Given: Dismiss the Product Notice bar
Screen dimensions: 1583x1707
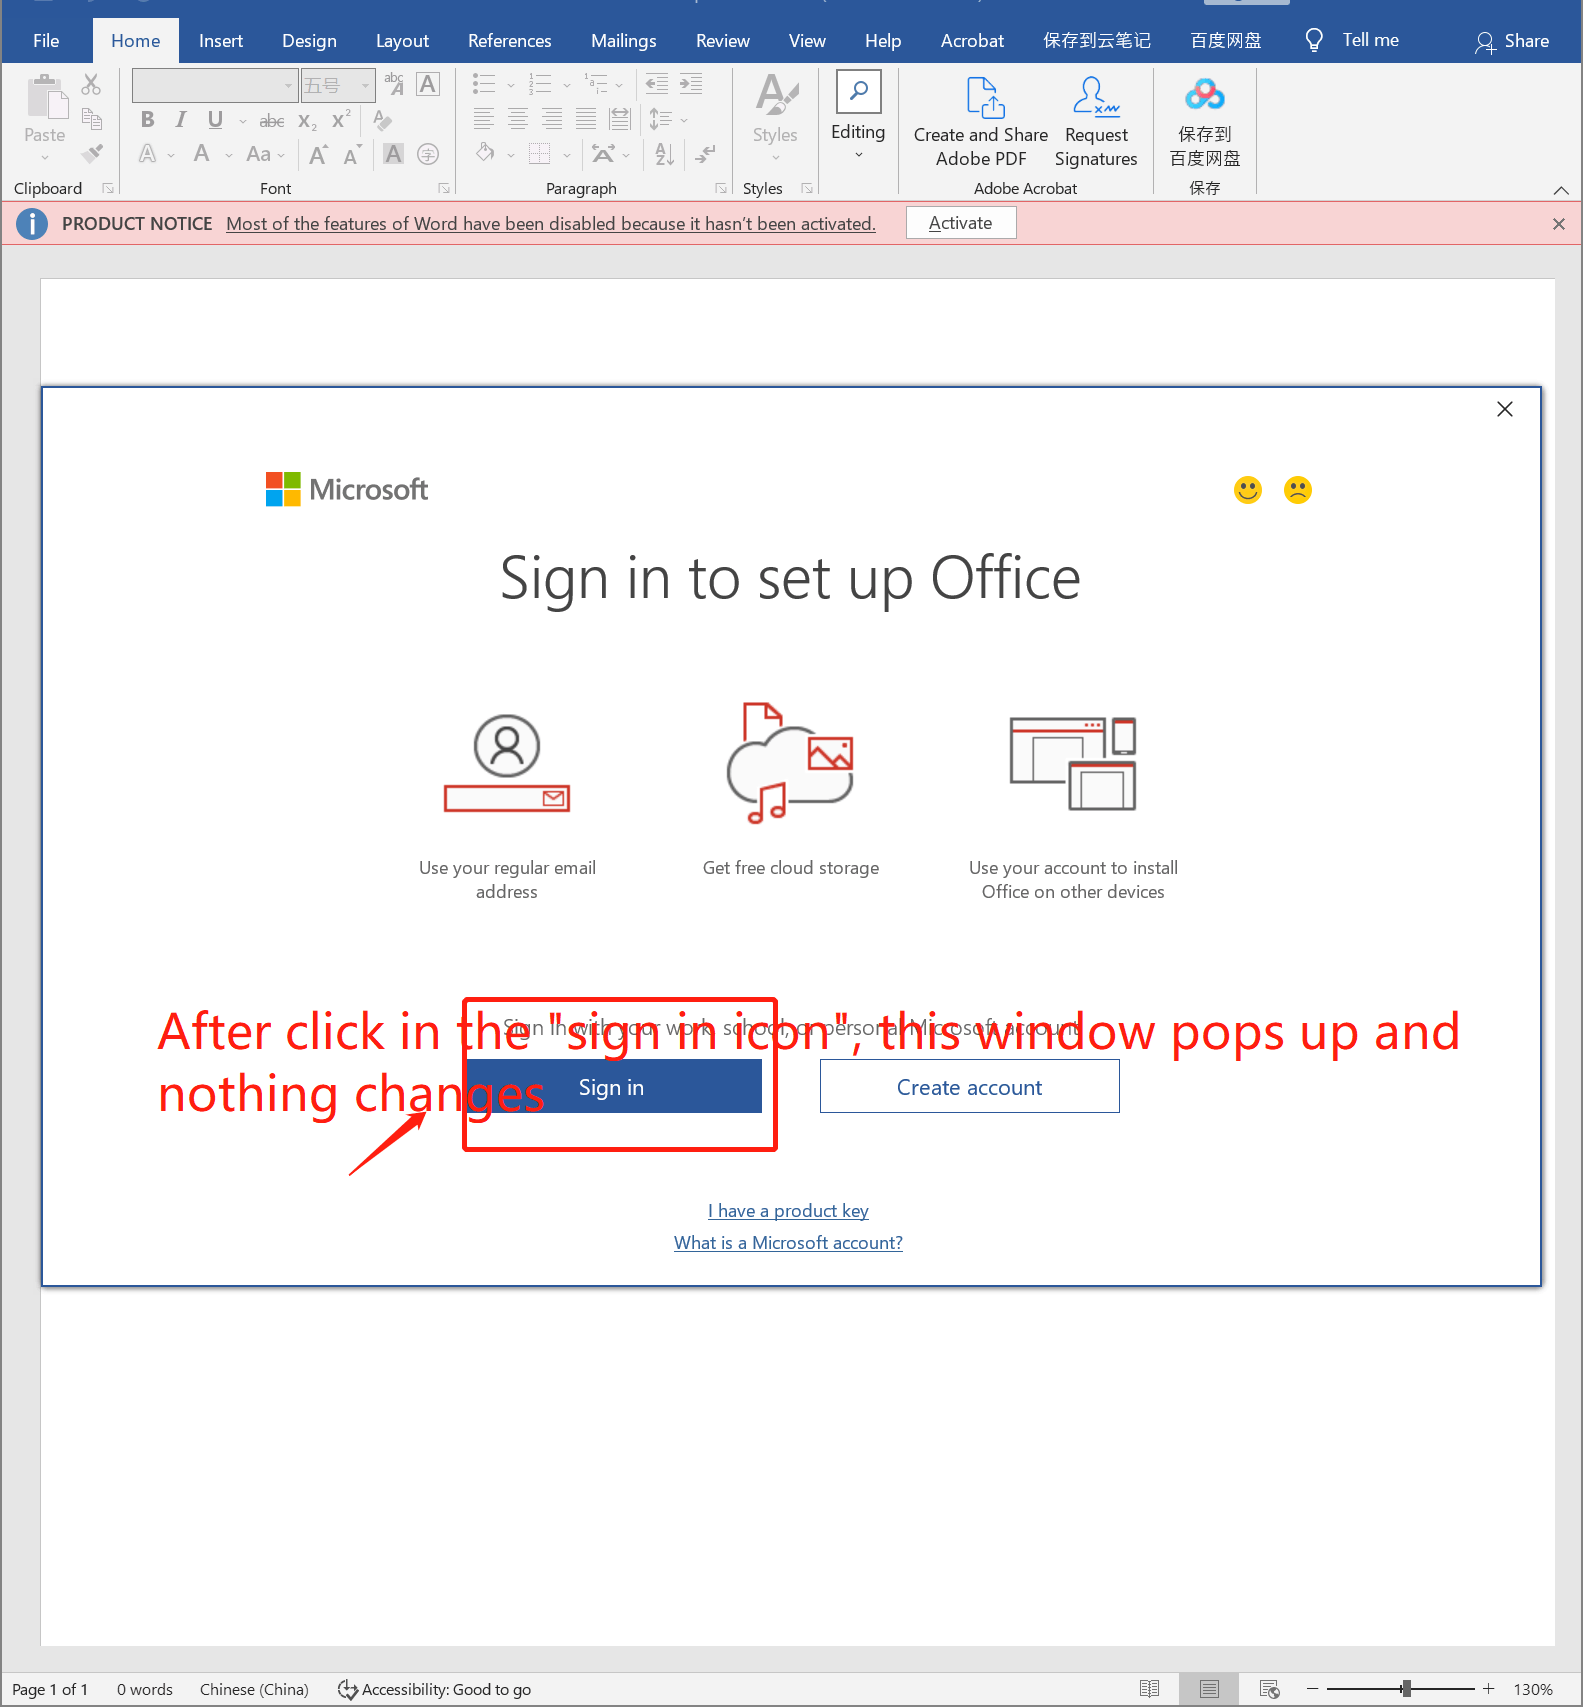Looking at the screenshot, I should point(1559,224).
